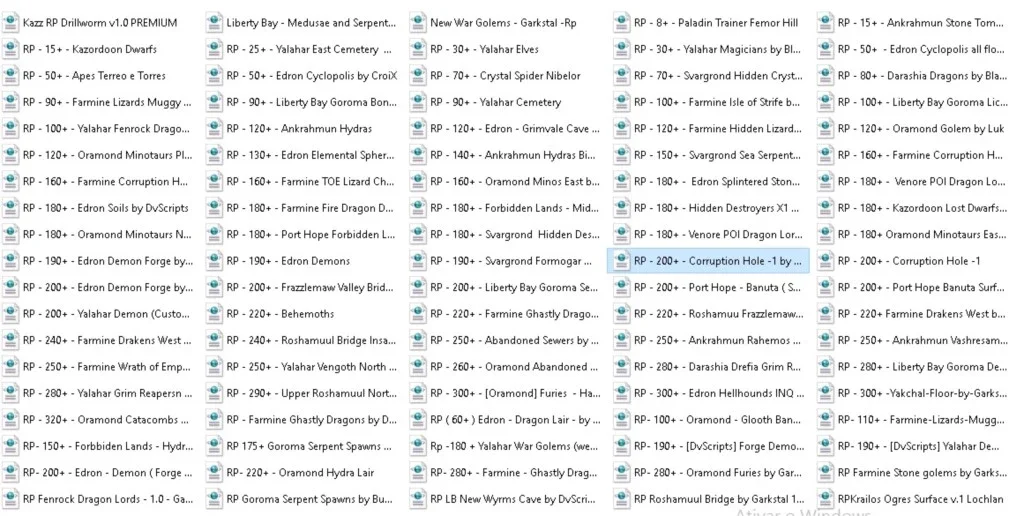
Task: Select file RP - 280+ - Darashia Drefia Grim R...
Action: tap(717, 367)
